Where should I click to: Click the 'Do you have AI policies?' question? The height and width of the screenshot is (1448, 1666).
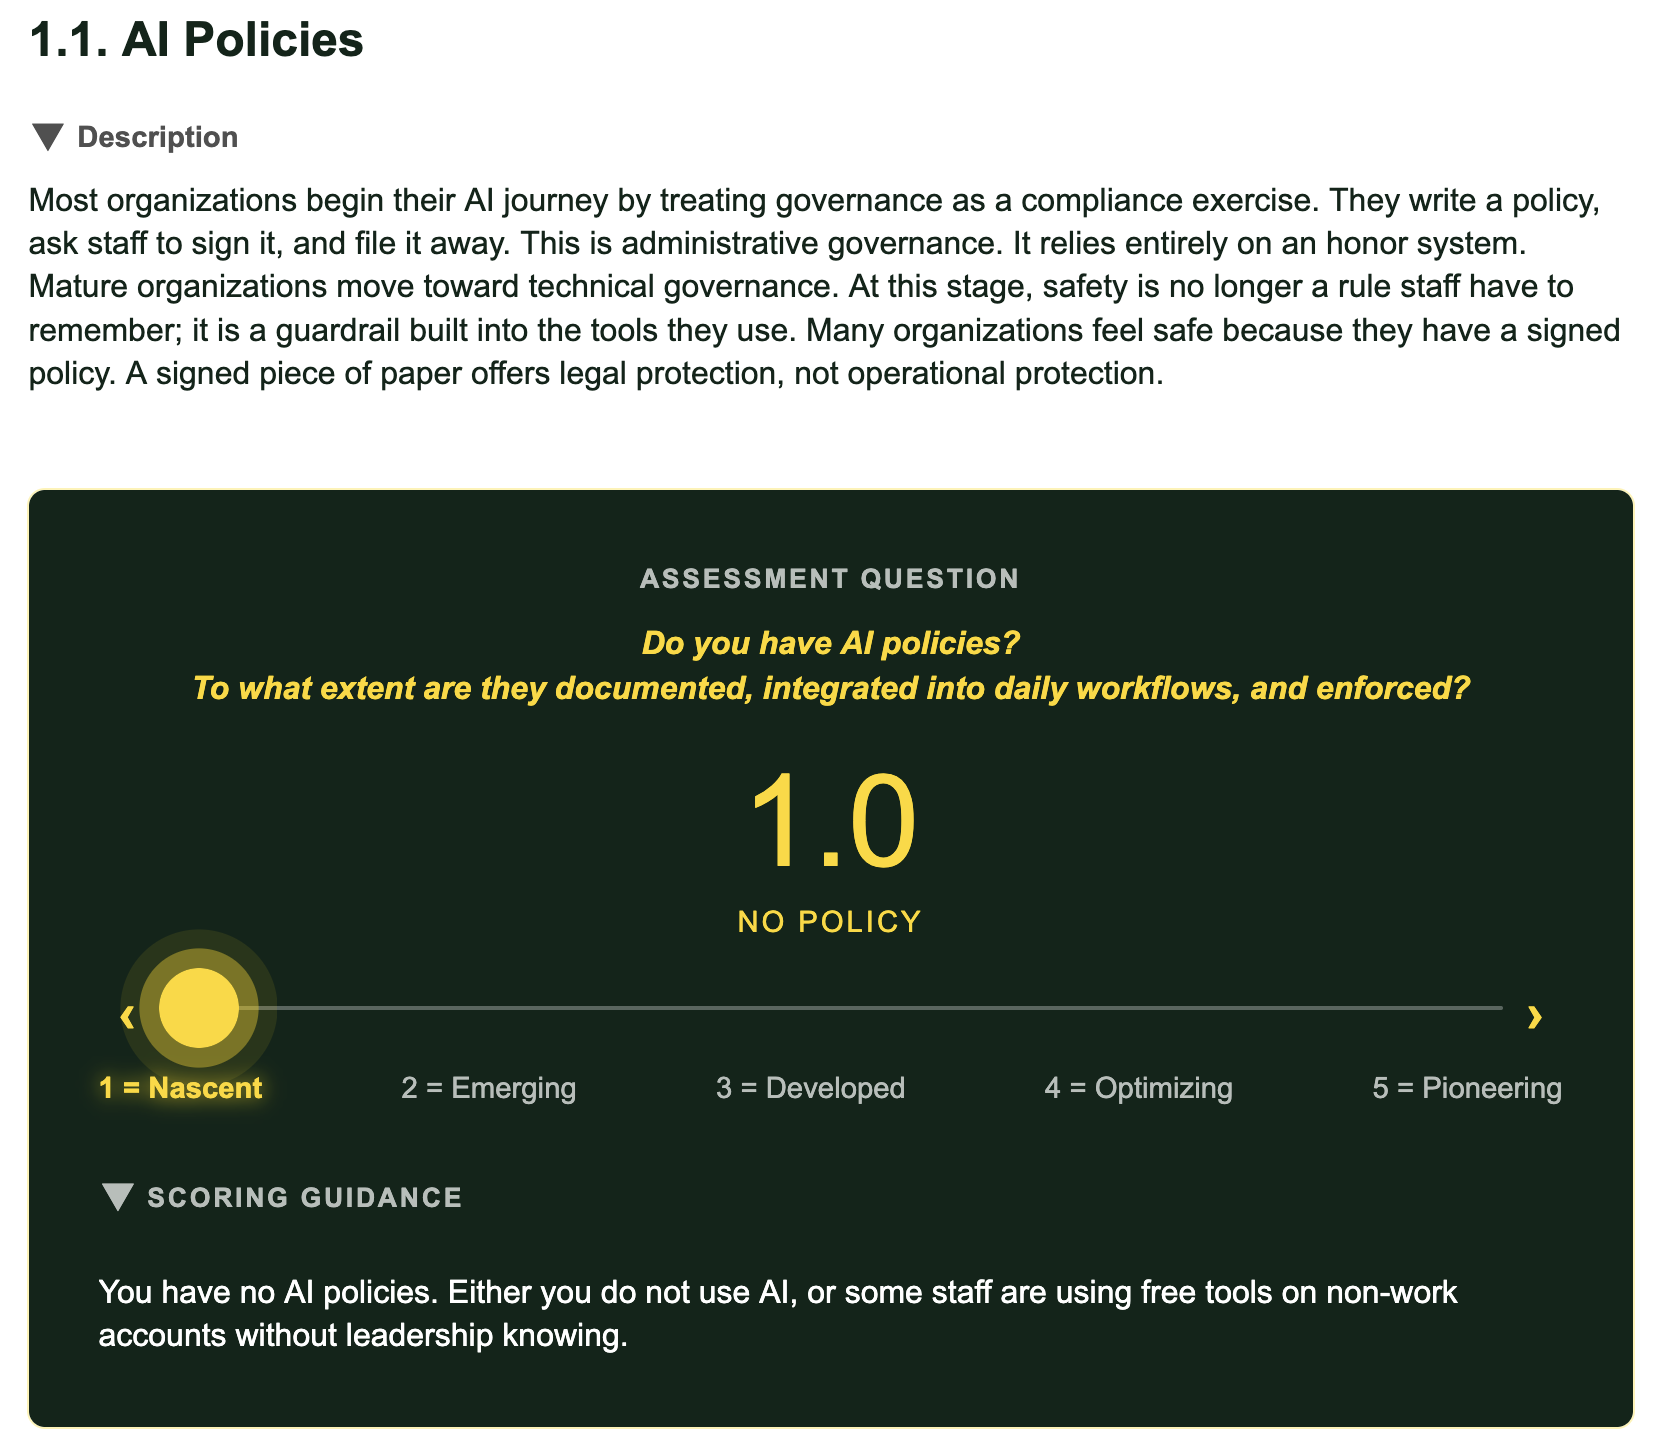point(831,642)
